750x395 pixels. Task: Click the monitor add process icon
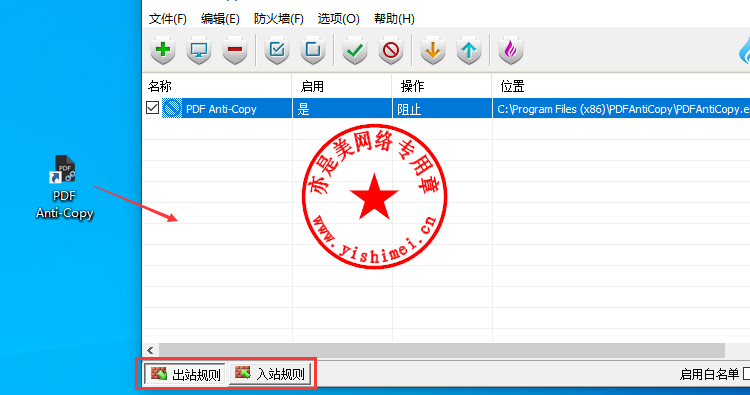(199, 50)
